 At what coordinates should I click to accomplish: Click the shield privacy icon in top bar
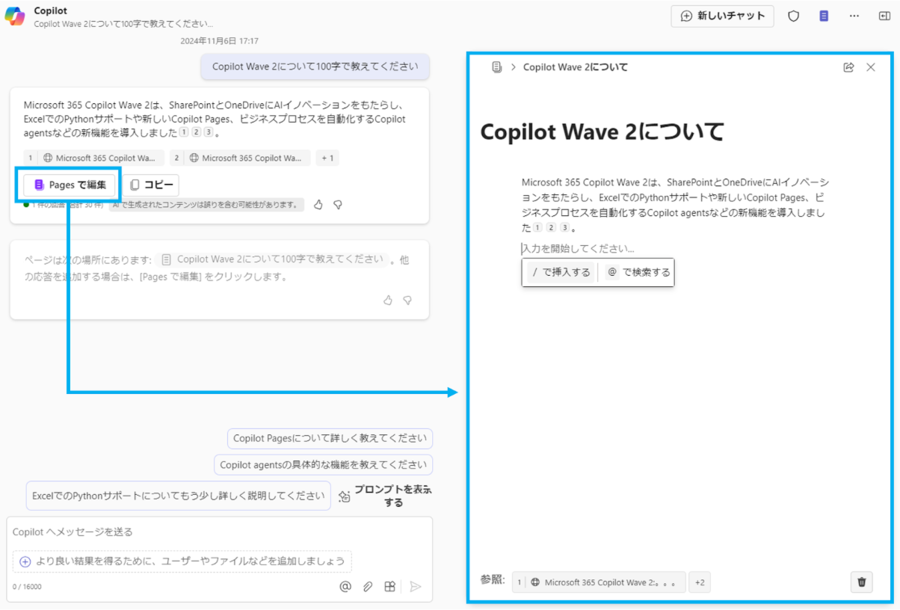click(x=793, y=15)
